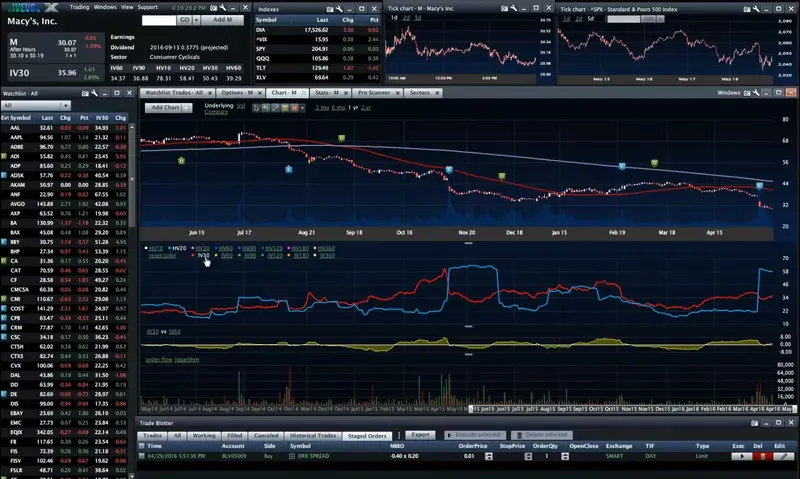
Task: Open Watchlist panel wrench settings
Action: (x=94, y=93)
